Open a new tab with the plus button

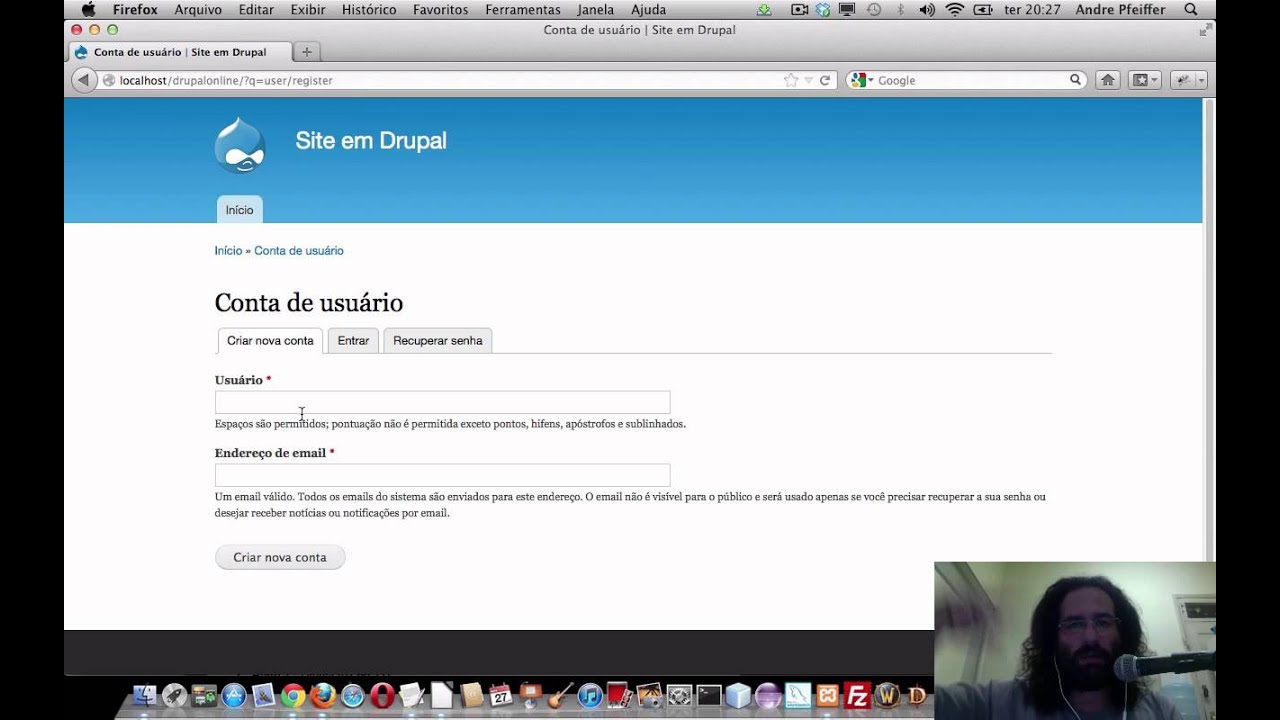[x=307, y=52]
